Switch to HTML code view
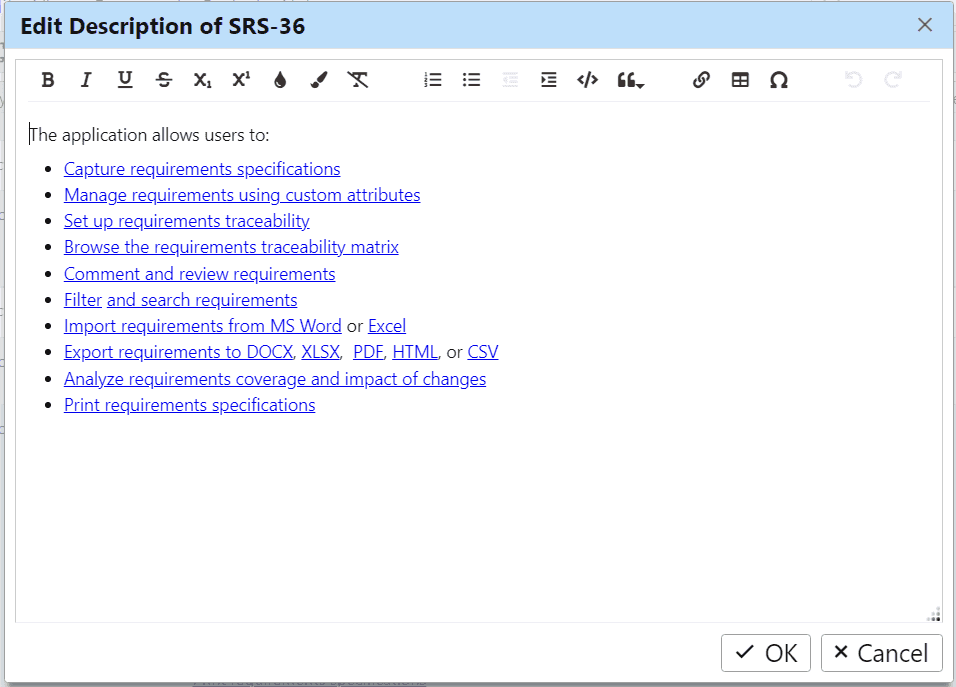Viewport: 956px width, 687px height. click(587, 80)
